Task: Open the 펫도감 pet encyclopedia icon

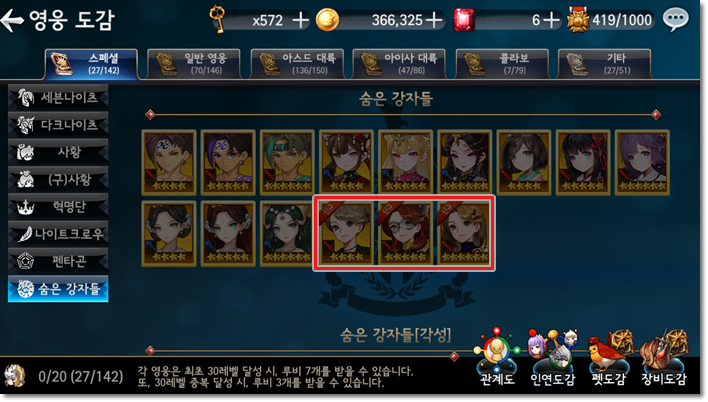Action: pos(608,358)
